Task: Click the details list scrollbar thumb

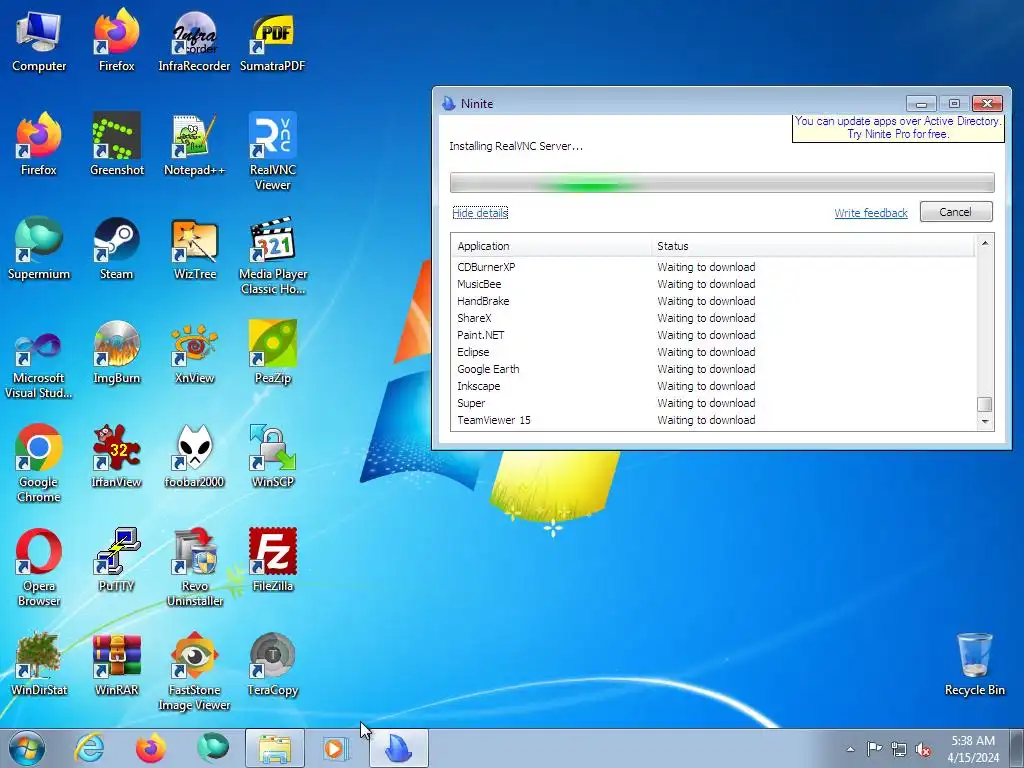Action: click(x=984, y=404)
